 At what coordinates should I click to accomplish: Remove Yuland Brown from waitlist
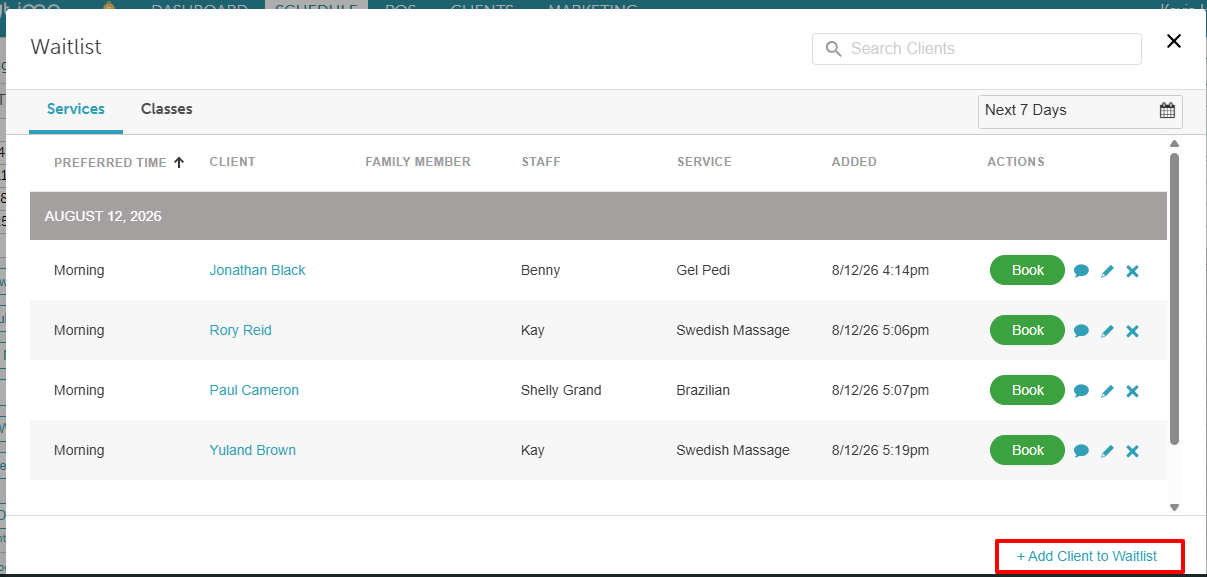click(1132, 451)
